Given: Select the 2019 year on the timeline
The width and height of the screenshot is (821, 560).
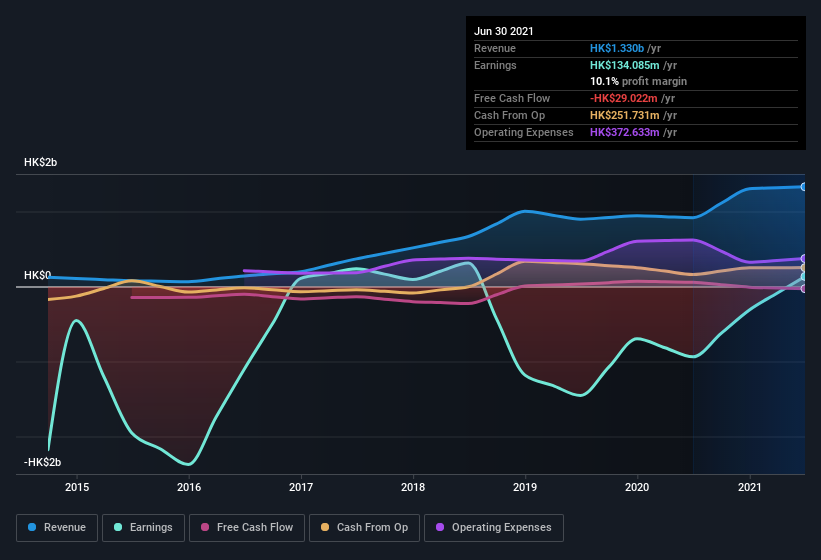Looking at the screenshot, I should pos(525,487).
